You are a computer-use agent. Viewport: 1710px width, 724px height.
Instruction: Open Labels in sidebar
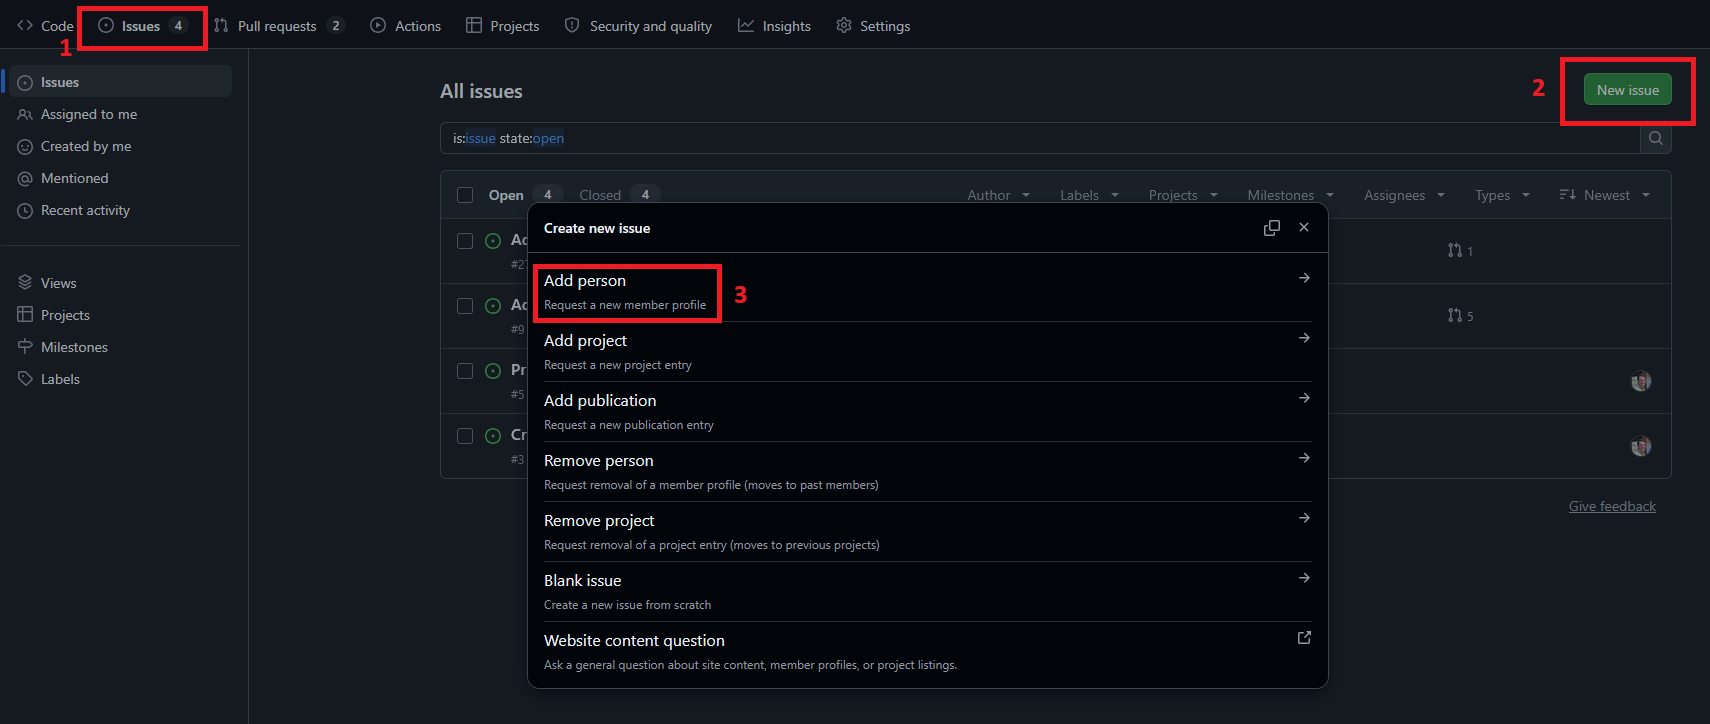point(120,379)
